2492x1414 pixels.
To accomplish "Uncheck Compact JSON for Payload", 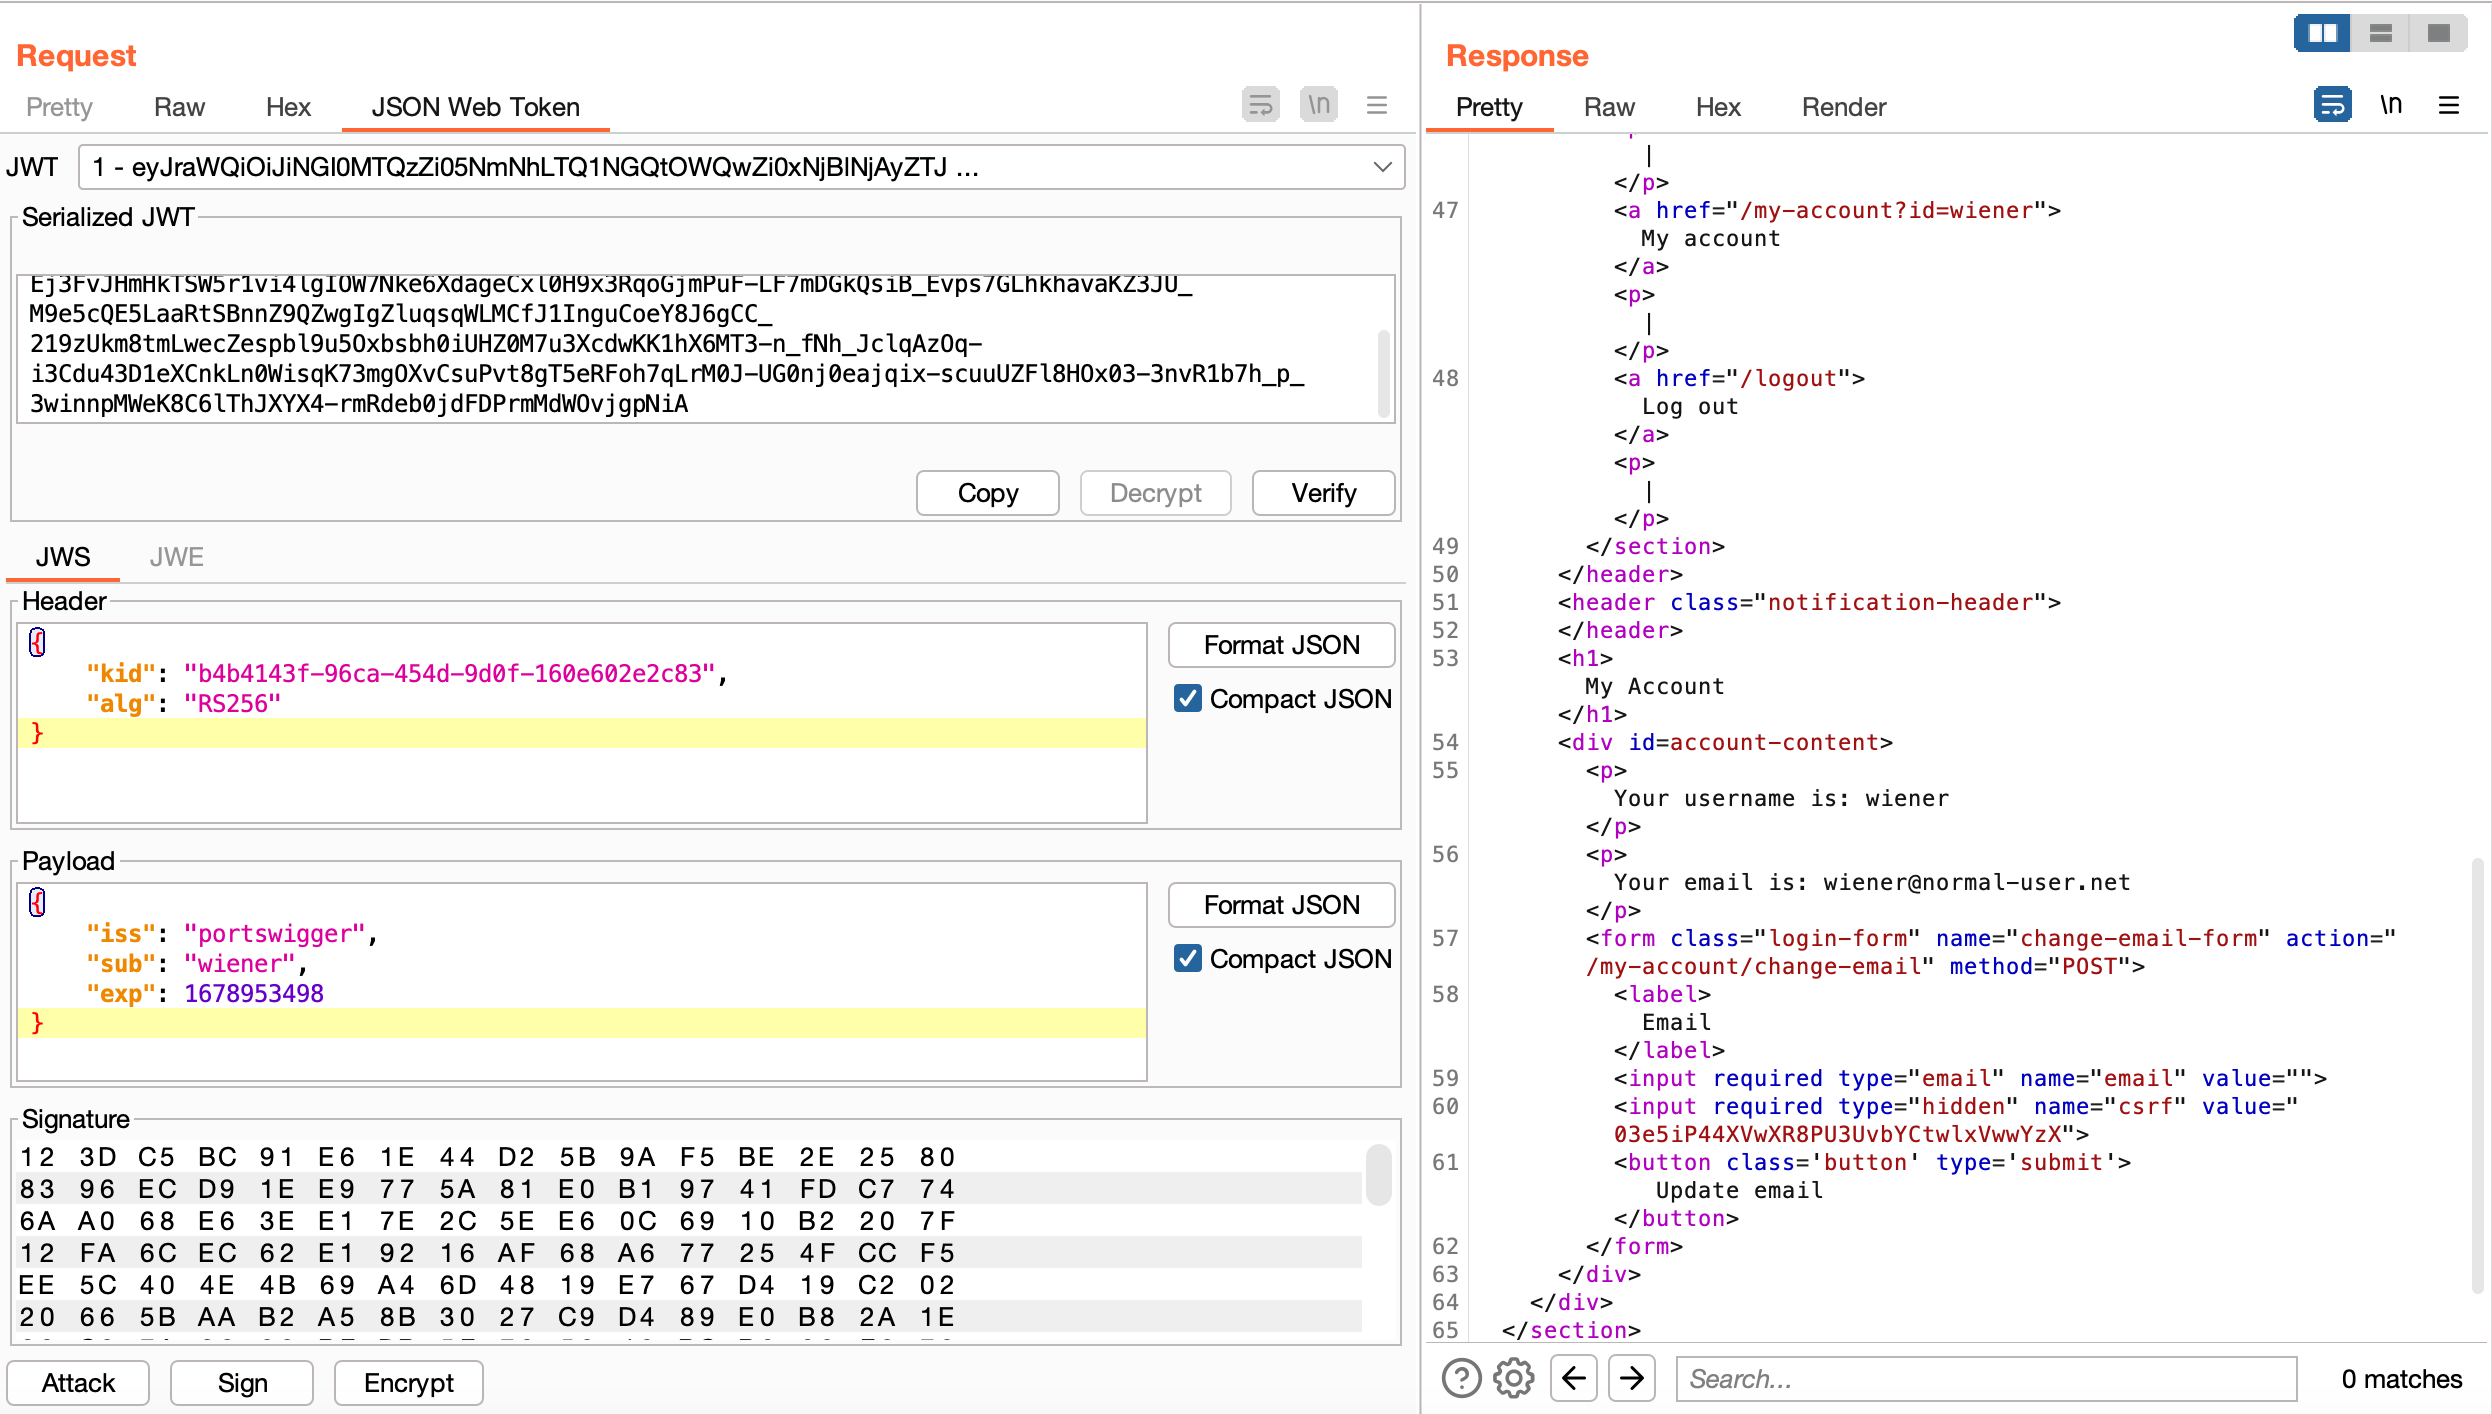I will [1188, 958].
